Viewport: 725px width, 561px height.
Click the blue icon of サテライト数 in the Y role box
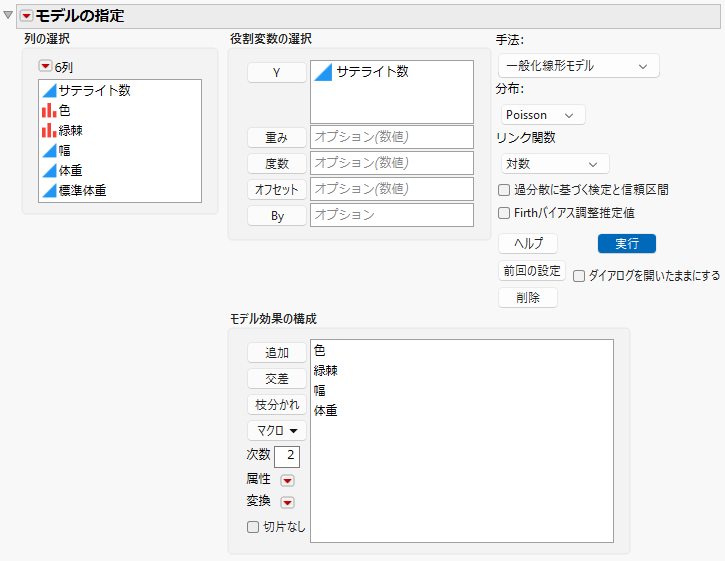(x=323, y=72)
